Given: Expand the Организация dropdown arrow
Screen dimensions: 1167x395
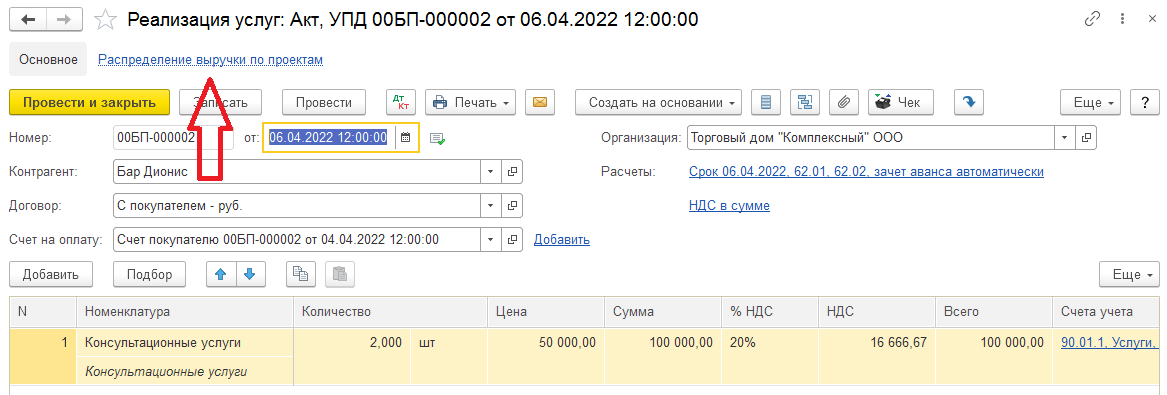Looking at the screenshot, I should click(1064, 138).
